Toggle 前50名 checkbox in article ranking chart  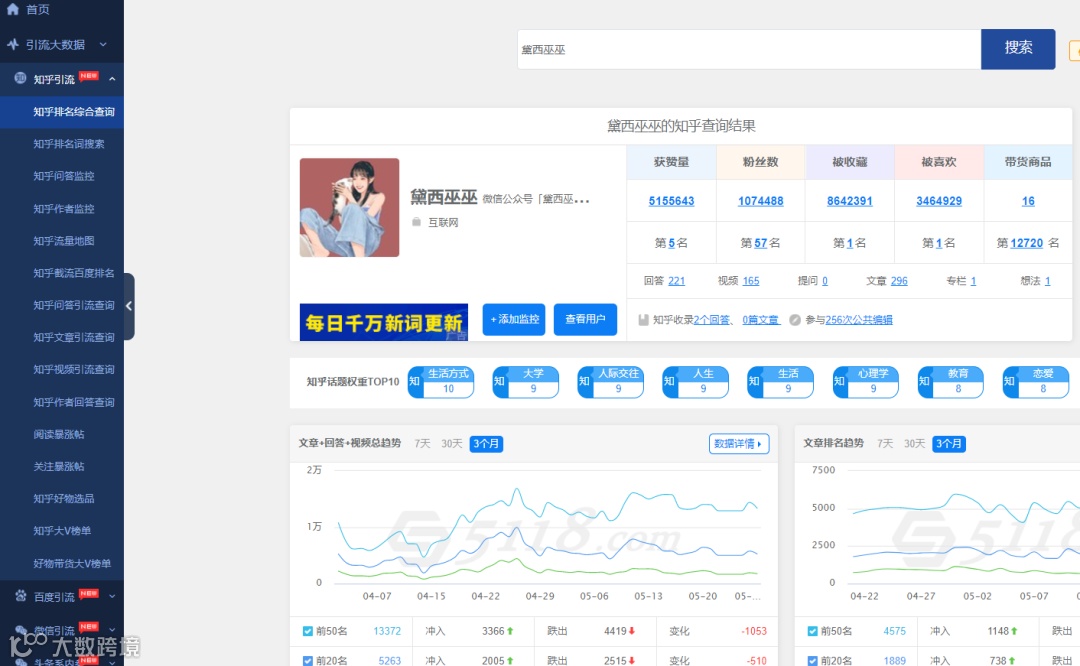coord(812,631)
